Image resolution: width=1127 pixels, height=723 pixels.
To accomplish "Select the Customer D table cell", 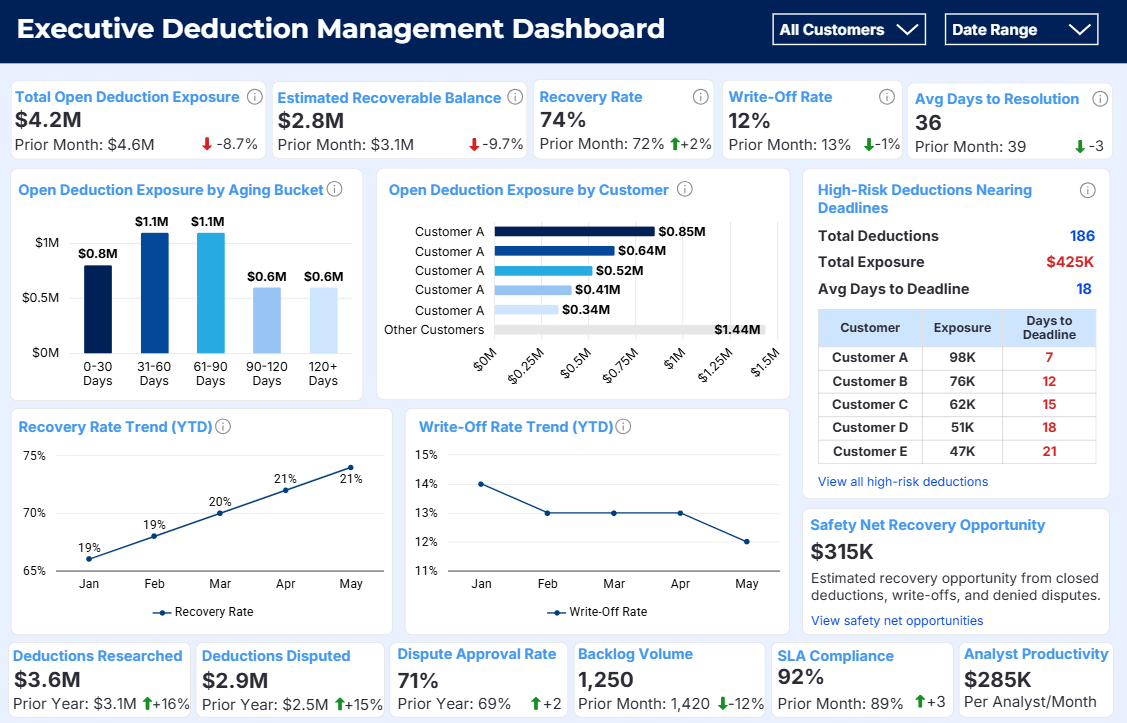I will tap(870, 428).
